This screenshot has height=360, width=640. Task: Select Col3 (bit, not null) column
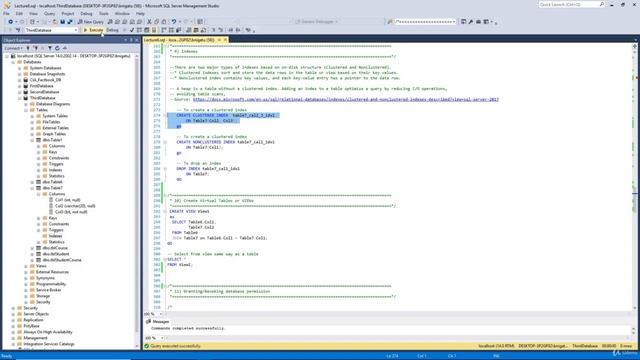click(71, 212)
